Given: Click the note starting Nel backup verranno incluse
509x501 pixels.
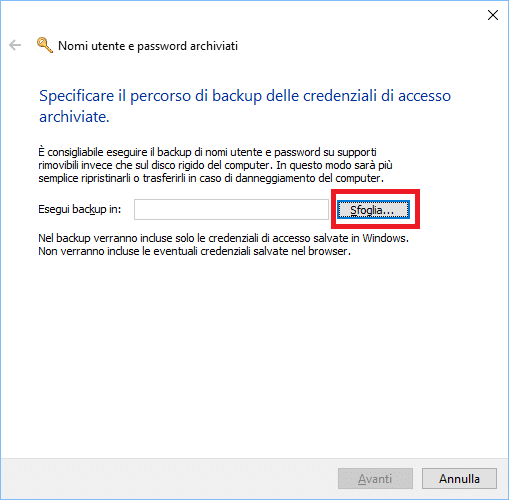Looking at the screenshot, I should pyautogui.click(x=223, y=238).
